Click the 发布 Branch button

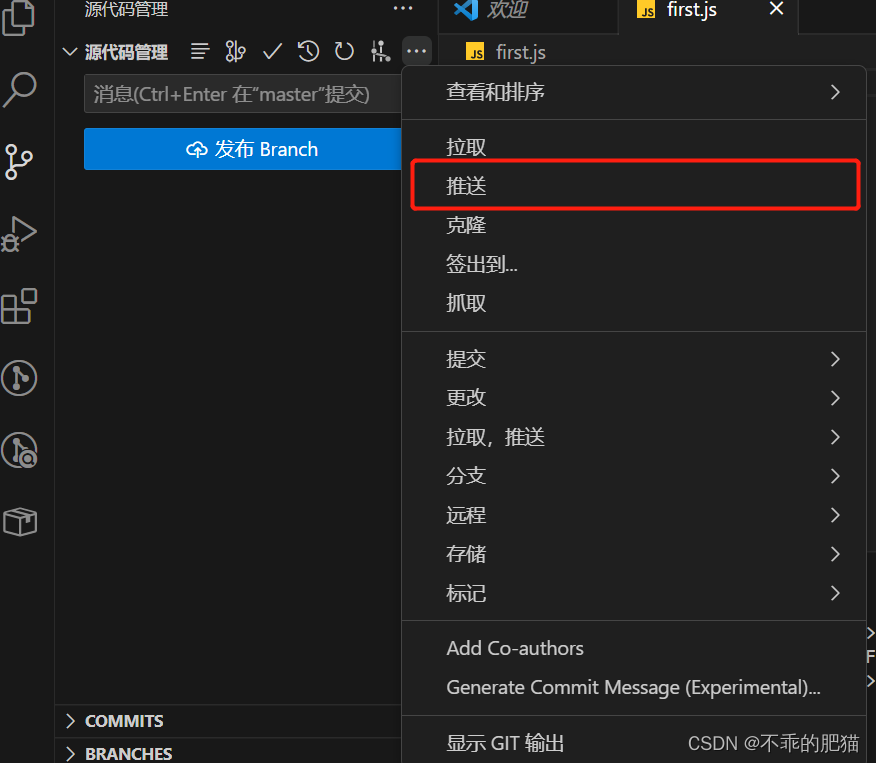242,149
